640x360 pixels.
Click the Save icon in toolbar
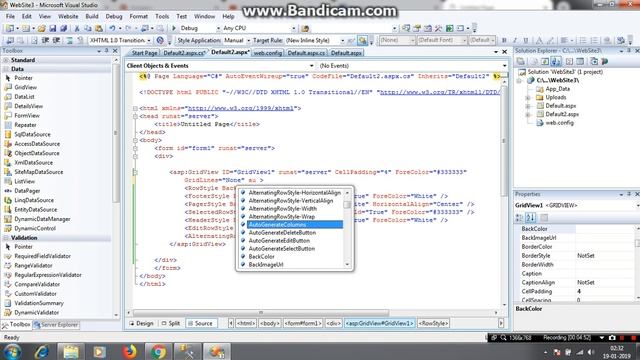(x=53, y=28)
